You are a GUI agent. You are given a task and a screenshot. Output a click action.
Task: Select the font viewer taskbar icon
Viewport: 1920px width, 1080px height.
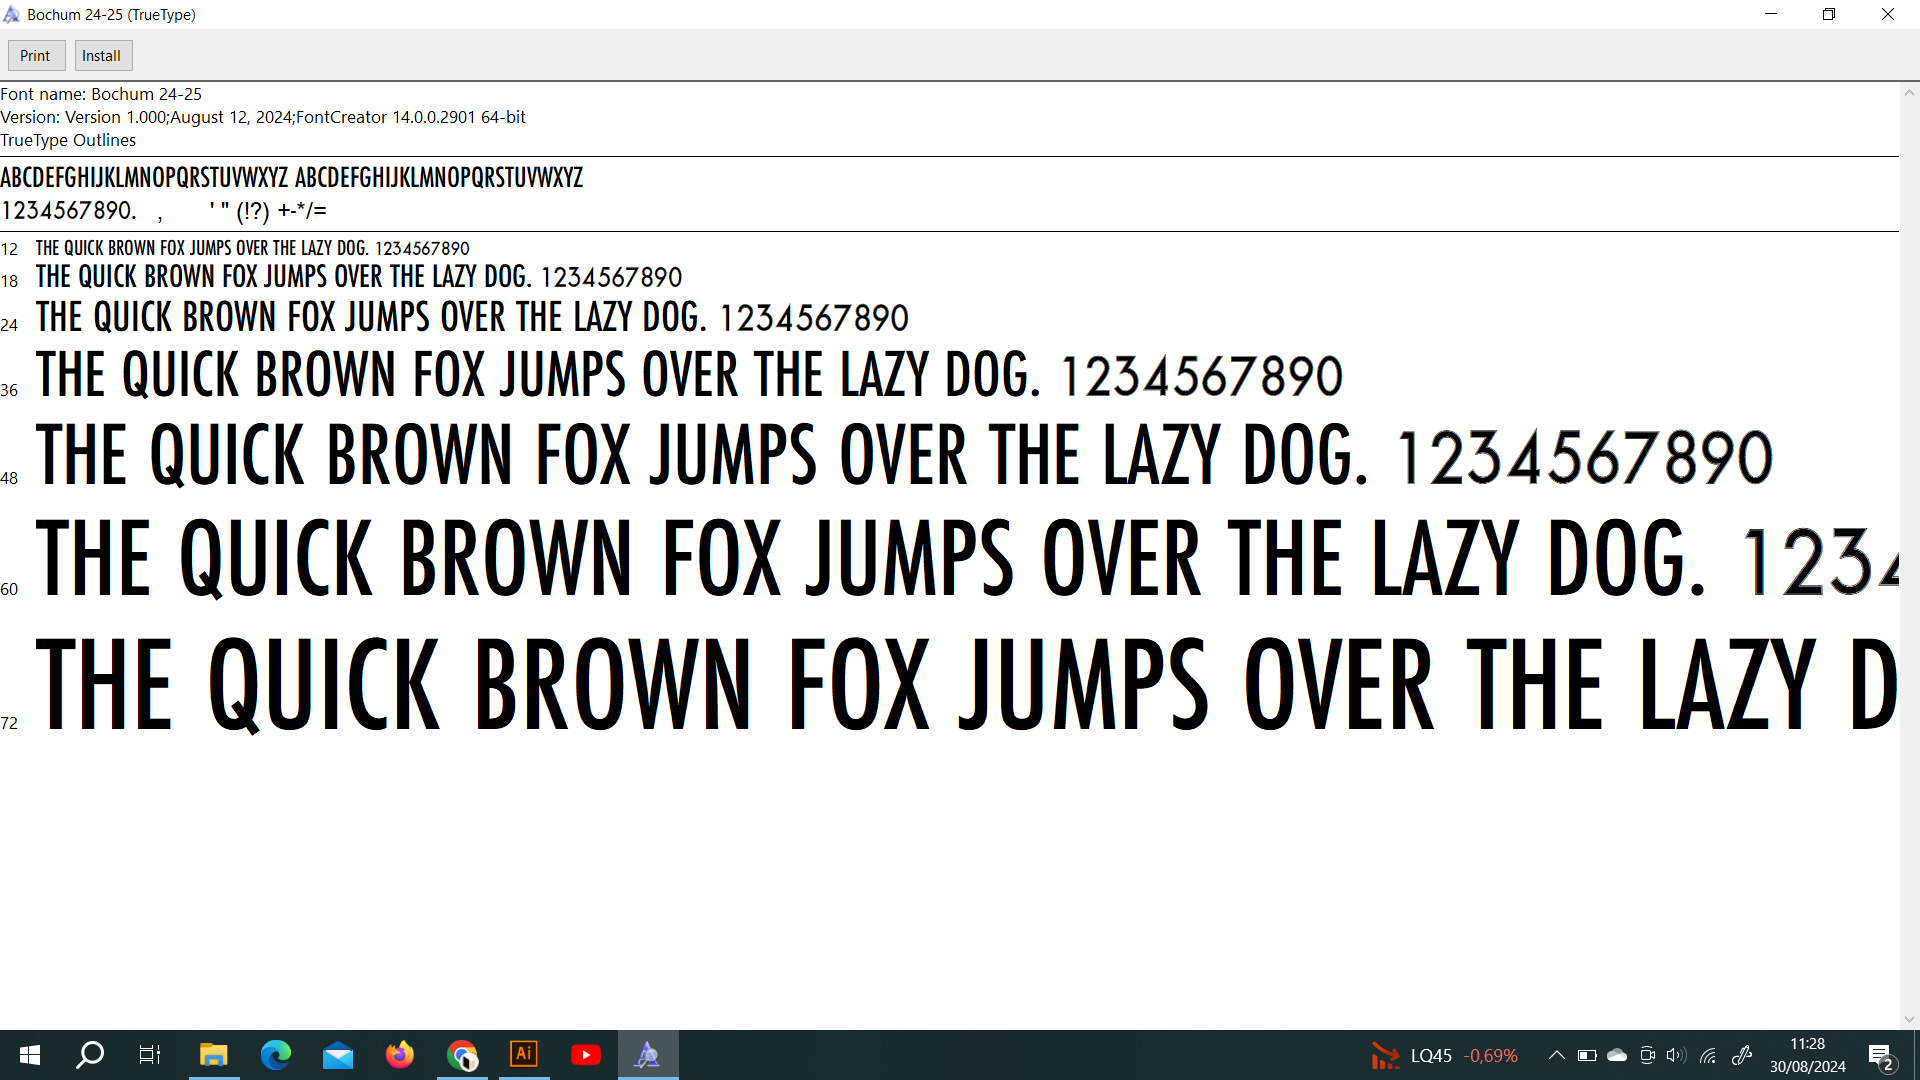pyautogui.click(x=648, y=1055)
